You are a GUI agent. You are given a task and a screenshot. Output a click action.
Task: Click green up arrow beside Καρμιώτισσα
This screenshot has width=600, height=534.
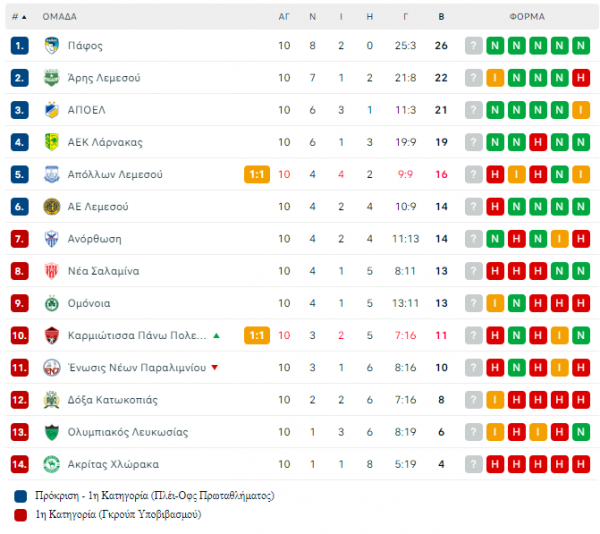[216, 335]
